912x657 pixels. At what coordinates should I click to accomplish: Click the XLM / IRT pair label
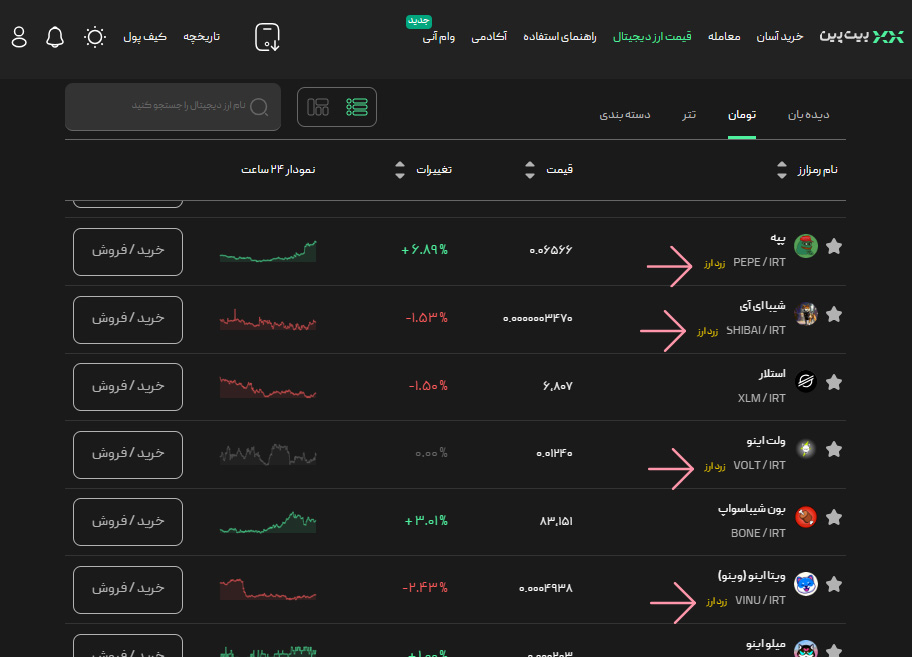761,398
